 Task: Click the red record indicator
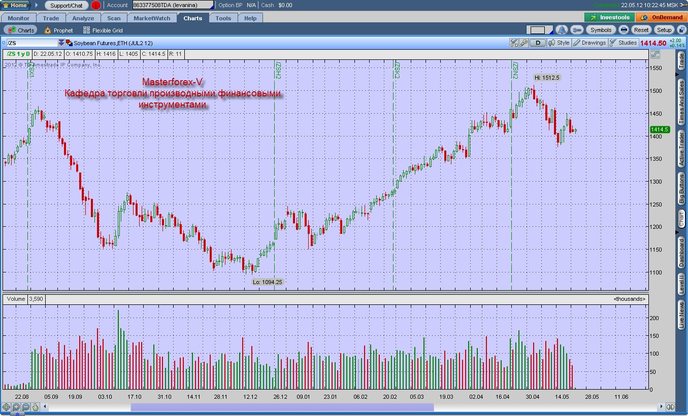tap(96, 5)
